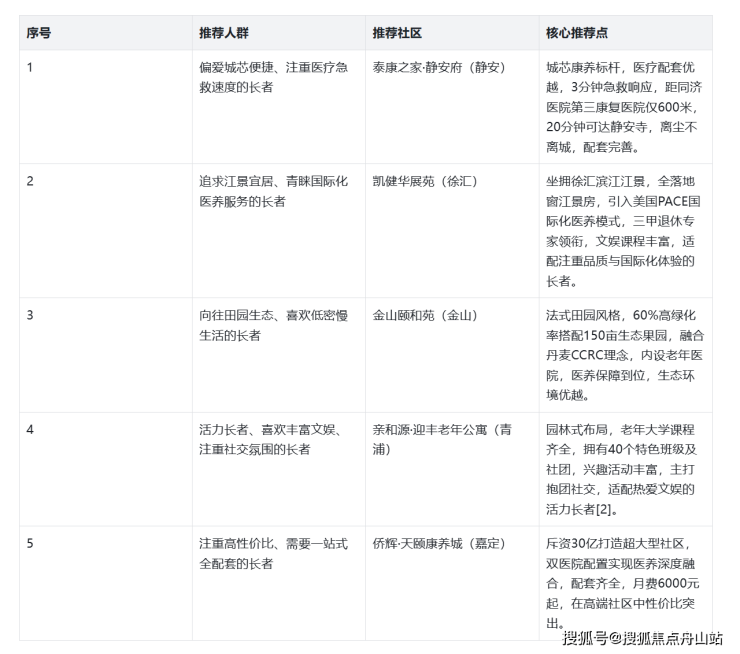Select the 向往田园生态 audience description cell
Screen dimensions: 740x654
pyautogui.click(x=270, y=326)
